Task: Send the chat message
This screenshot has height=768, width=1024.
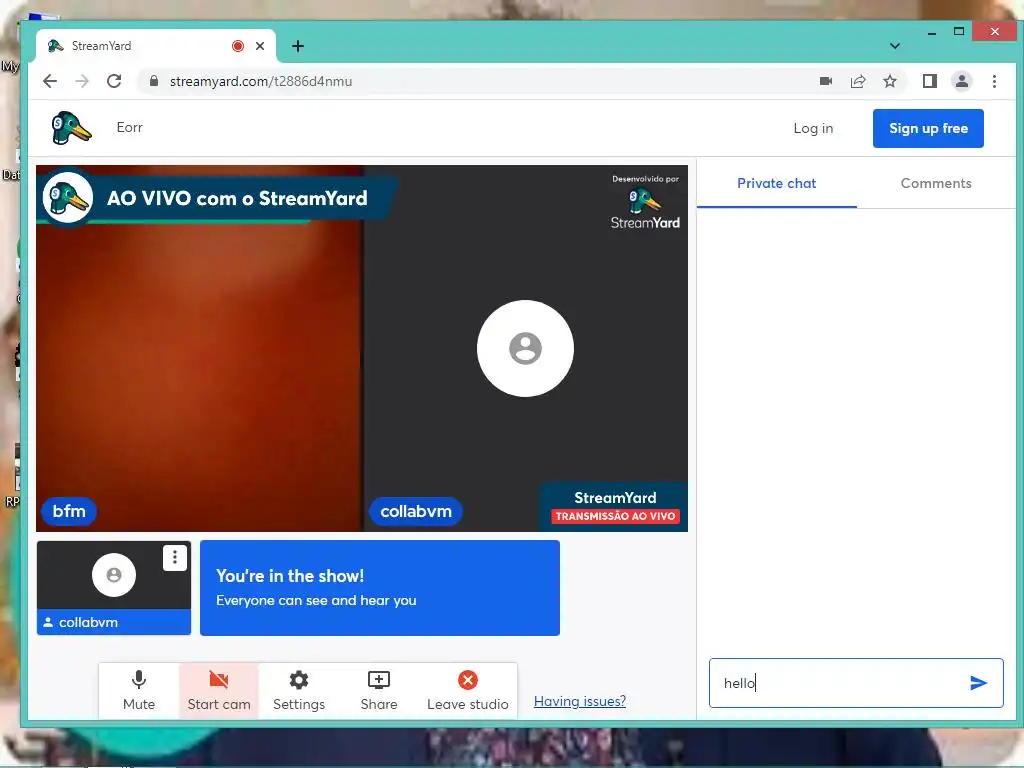Action: click(x=978, y=683)
